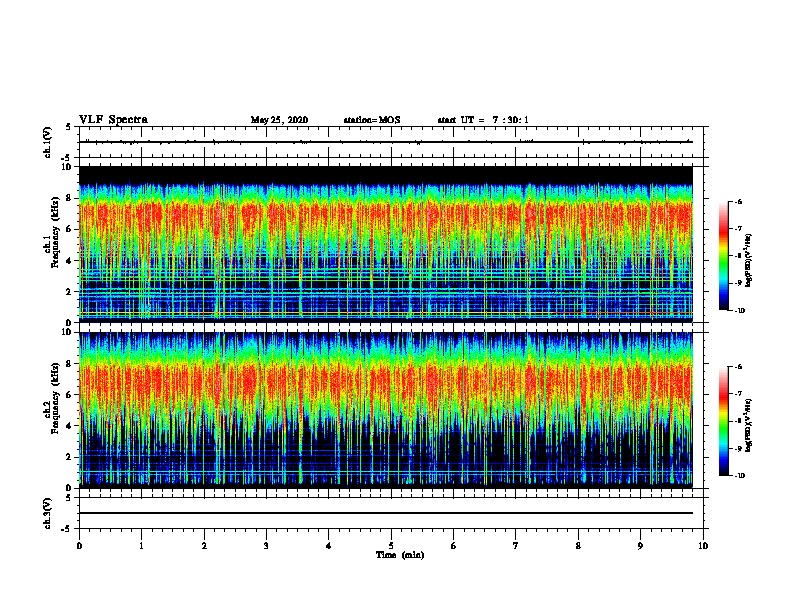Click the ch.1 spectrogram color bar
Screen dimensions: 792x612
tap(724, 256)
